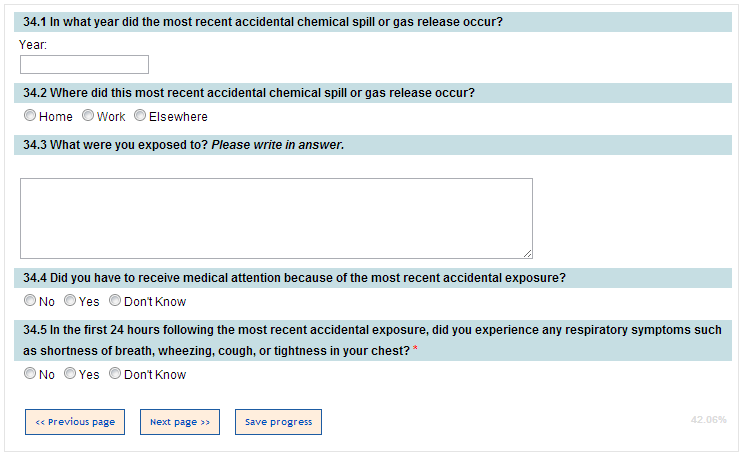This screenshot has width=743, height=456.
Task: Choose Yes for medical attention question 34.4
Action: [70, 301]
